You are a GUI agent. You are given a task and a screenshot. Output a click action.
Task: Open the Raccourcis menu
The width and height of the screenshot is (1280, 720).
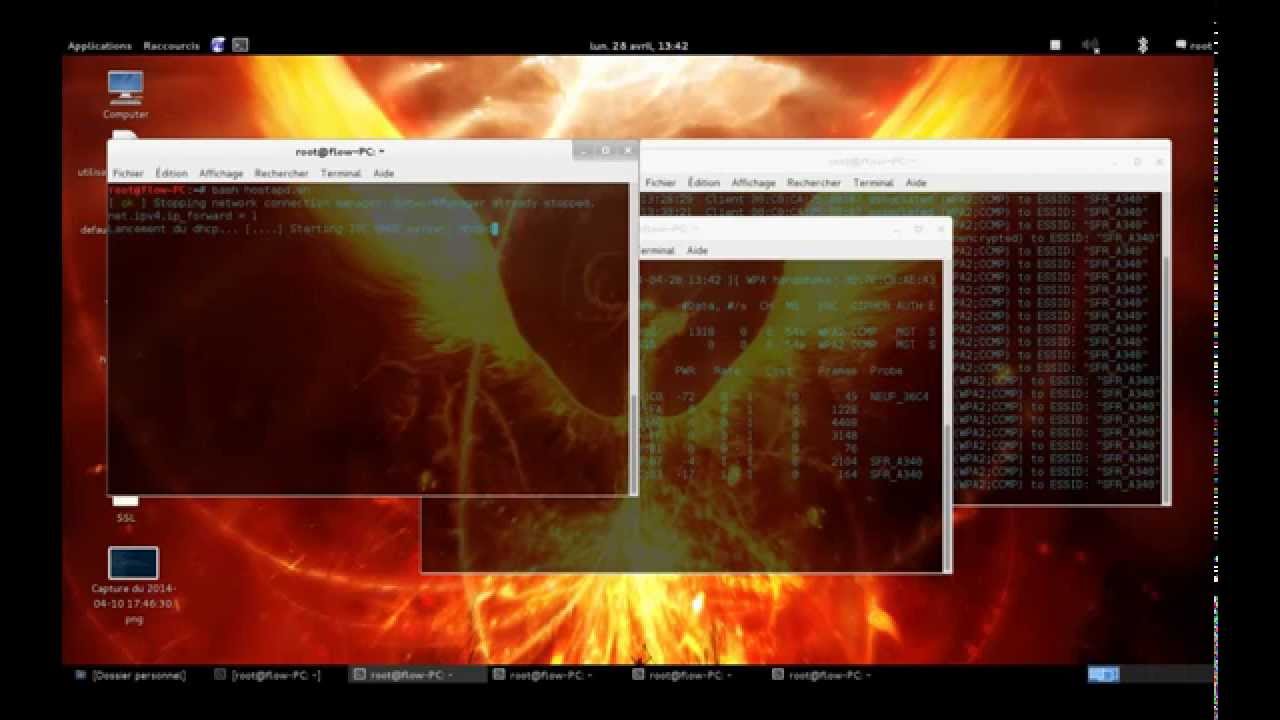pyautogui.click(x=171, y=46)
